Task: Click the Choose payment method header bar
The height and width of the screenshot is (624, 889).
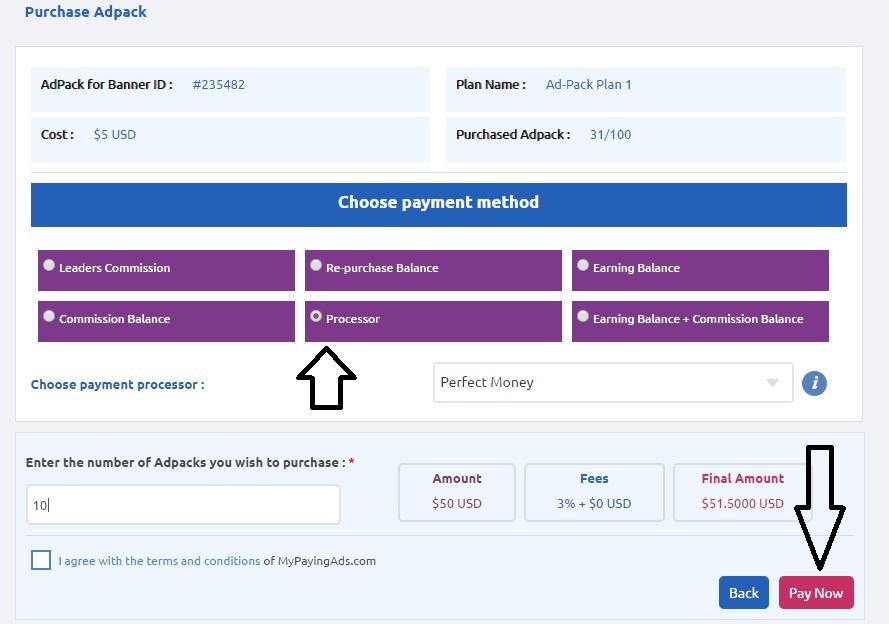Action: click(438, 202)
